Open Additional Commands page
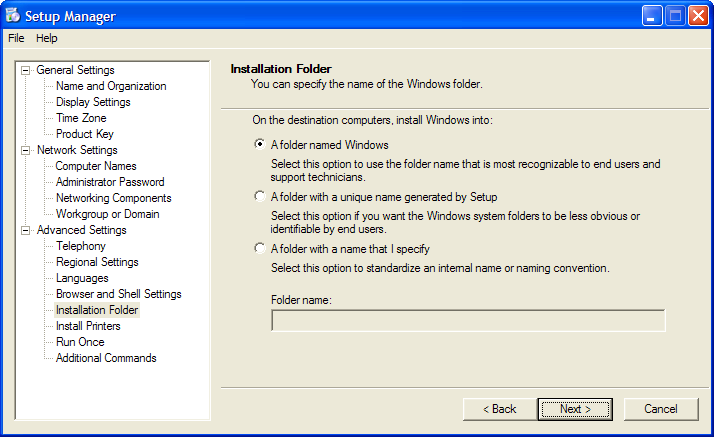The height and width of the screenshot is (437, 714). [x=106, y=358]
